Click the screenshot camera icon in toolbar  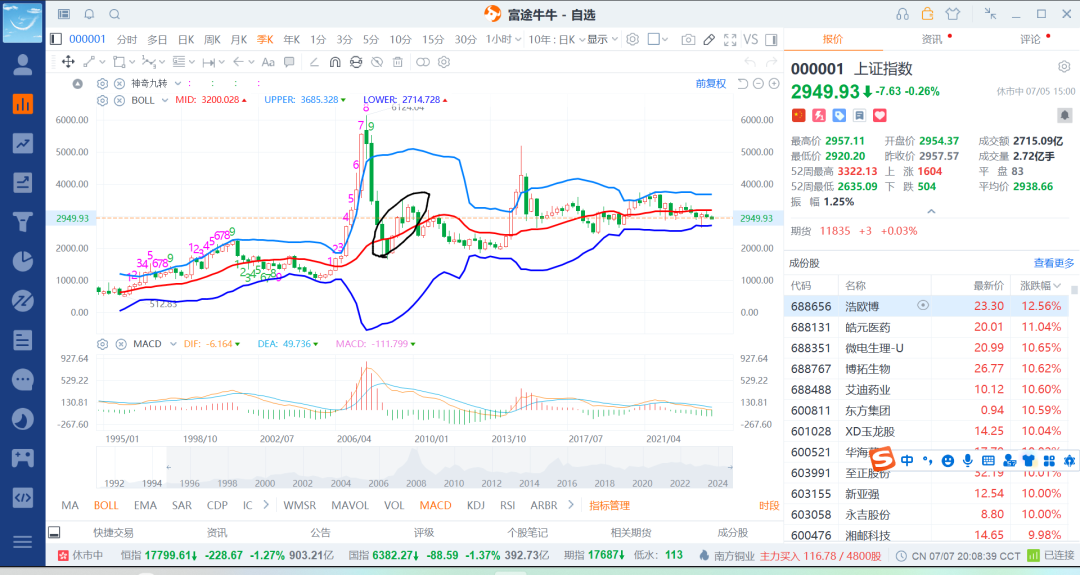coord(687,40)
